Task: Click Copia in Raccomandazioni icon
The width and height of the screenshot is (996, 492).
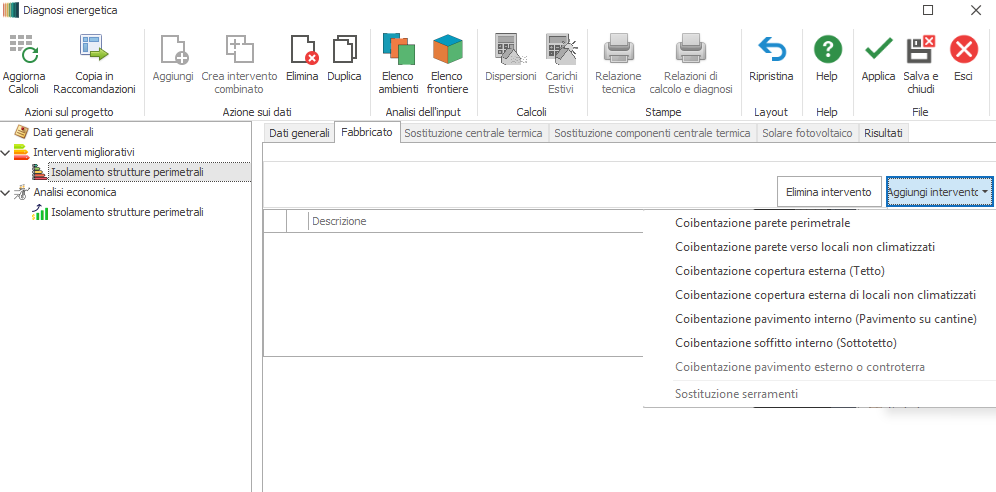Action: coord(94,50)
